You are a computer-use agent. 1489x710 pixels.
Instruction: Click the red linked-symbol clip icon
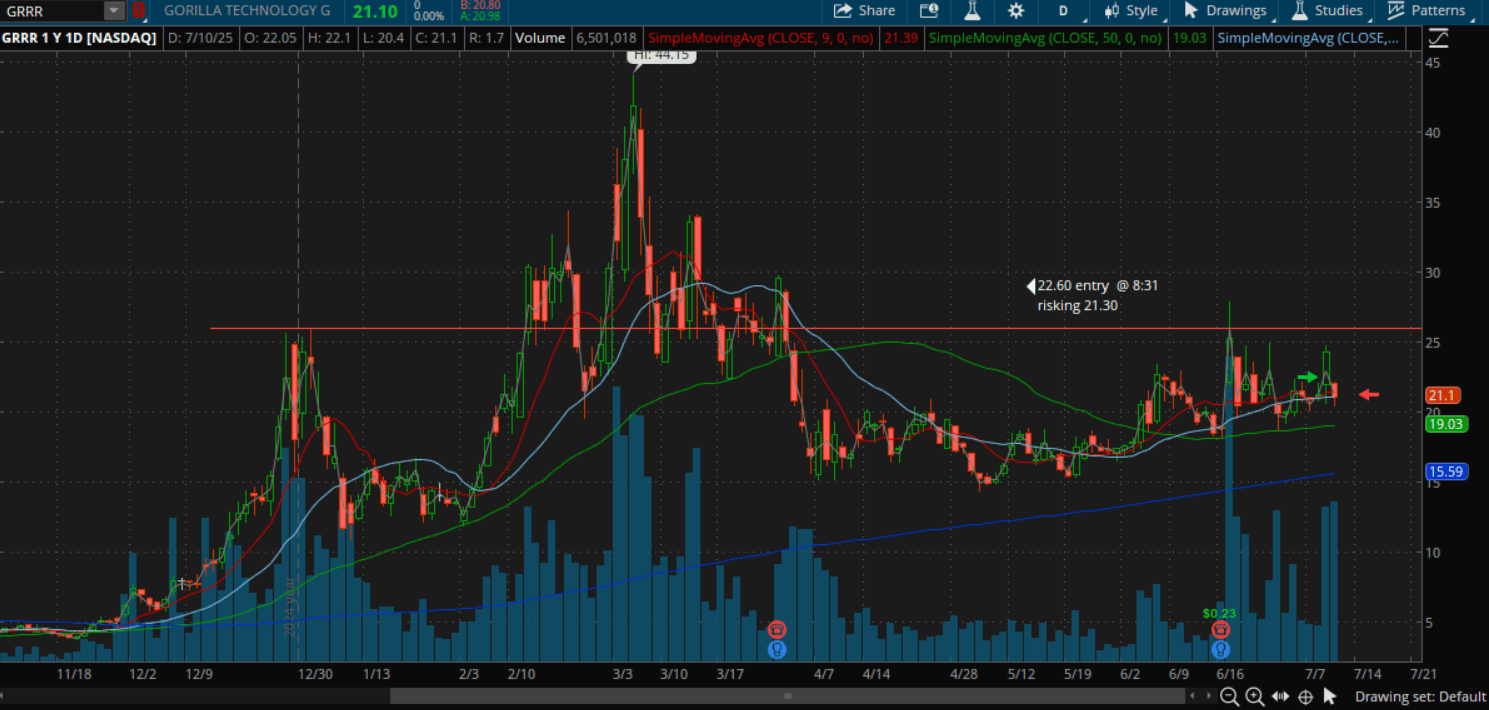point(139,11)
